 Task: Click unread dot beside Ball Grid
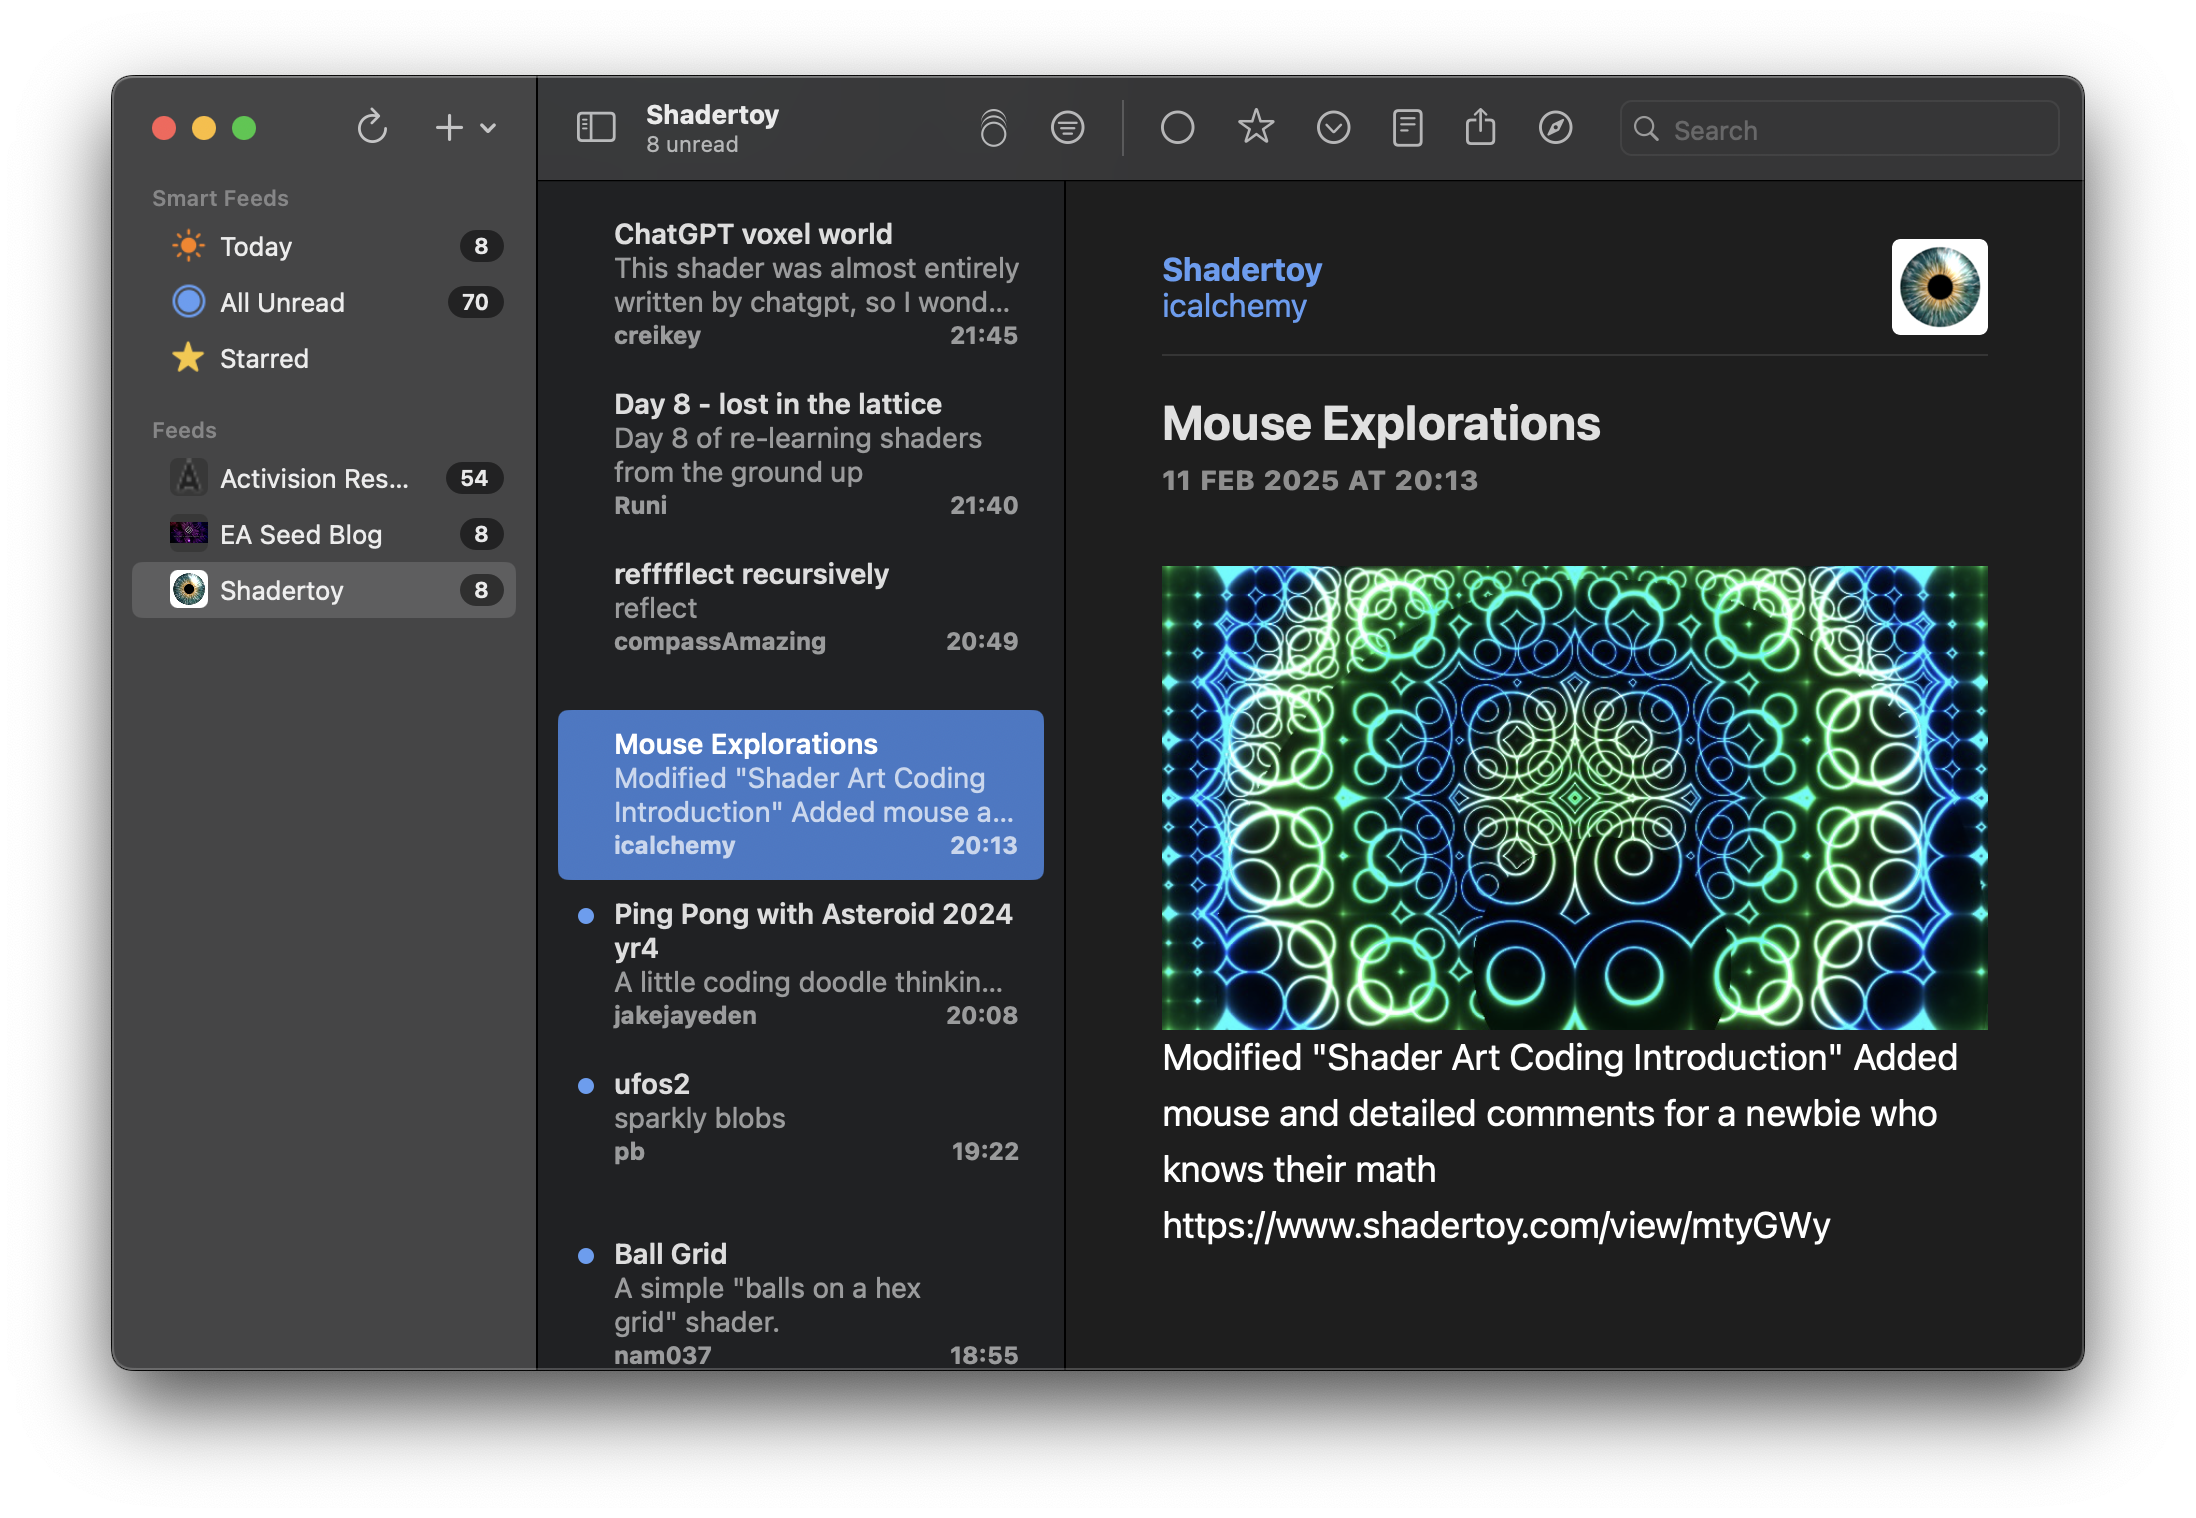pyautogui.click(x=587, y=1256)
